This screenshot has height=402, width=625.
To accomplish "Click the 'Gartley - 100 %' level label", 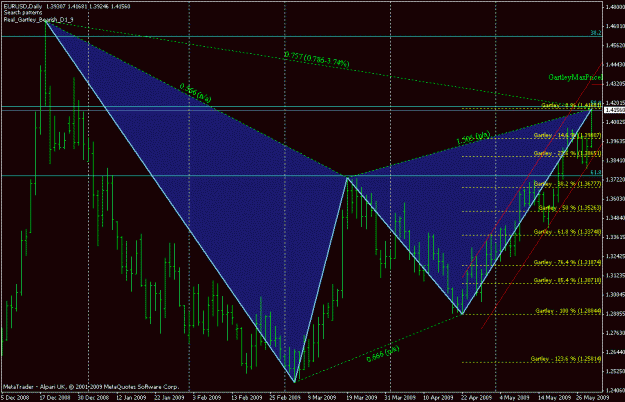I will pyautogui.click(x=568, y=310).
